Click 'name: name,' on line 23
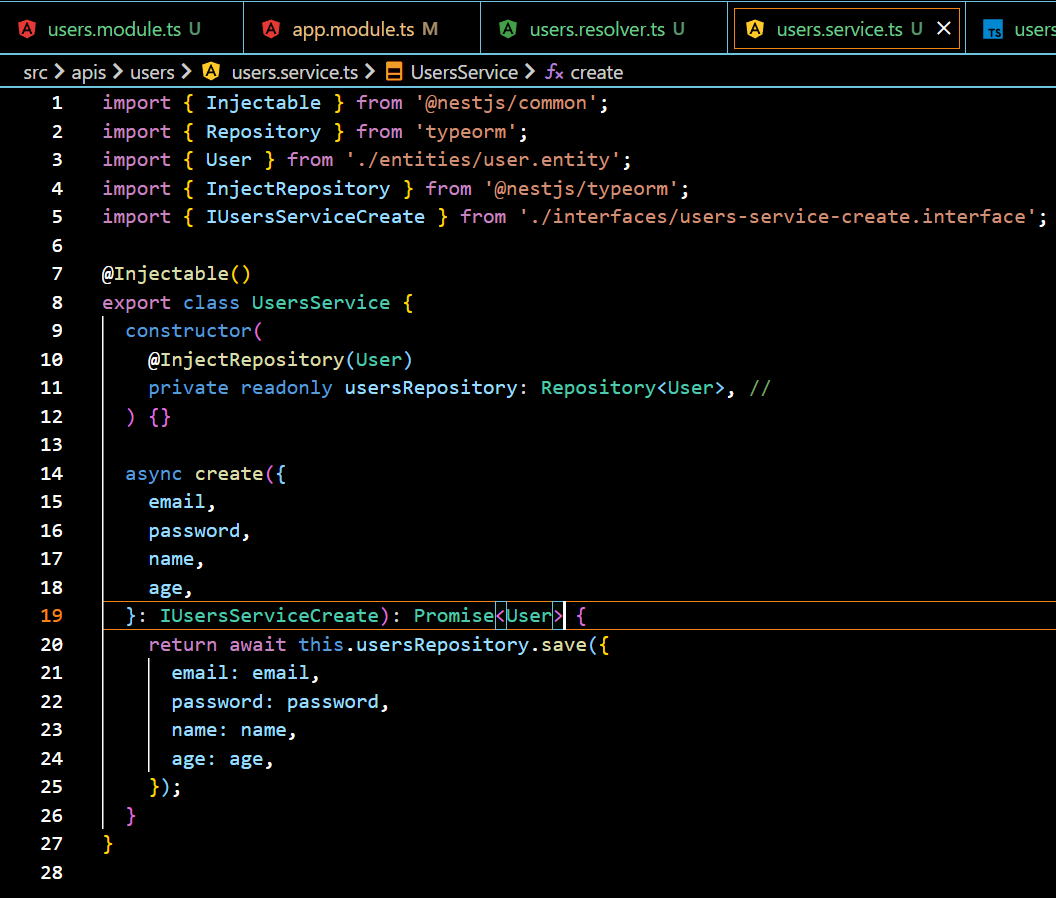The width and height of the screenshot is (1056, 898). 234,730
